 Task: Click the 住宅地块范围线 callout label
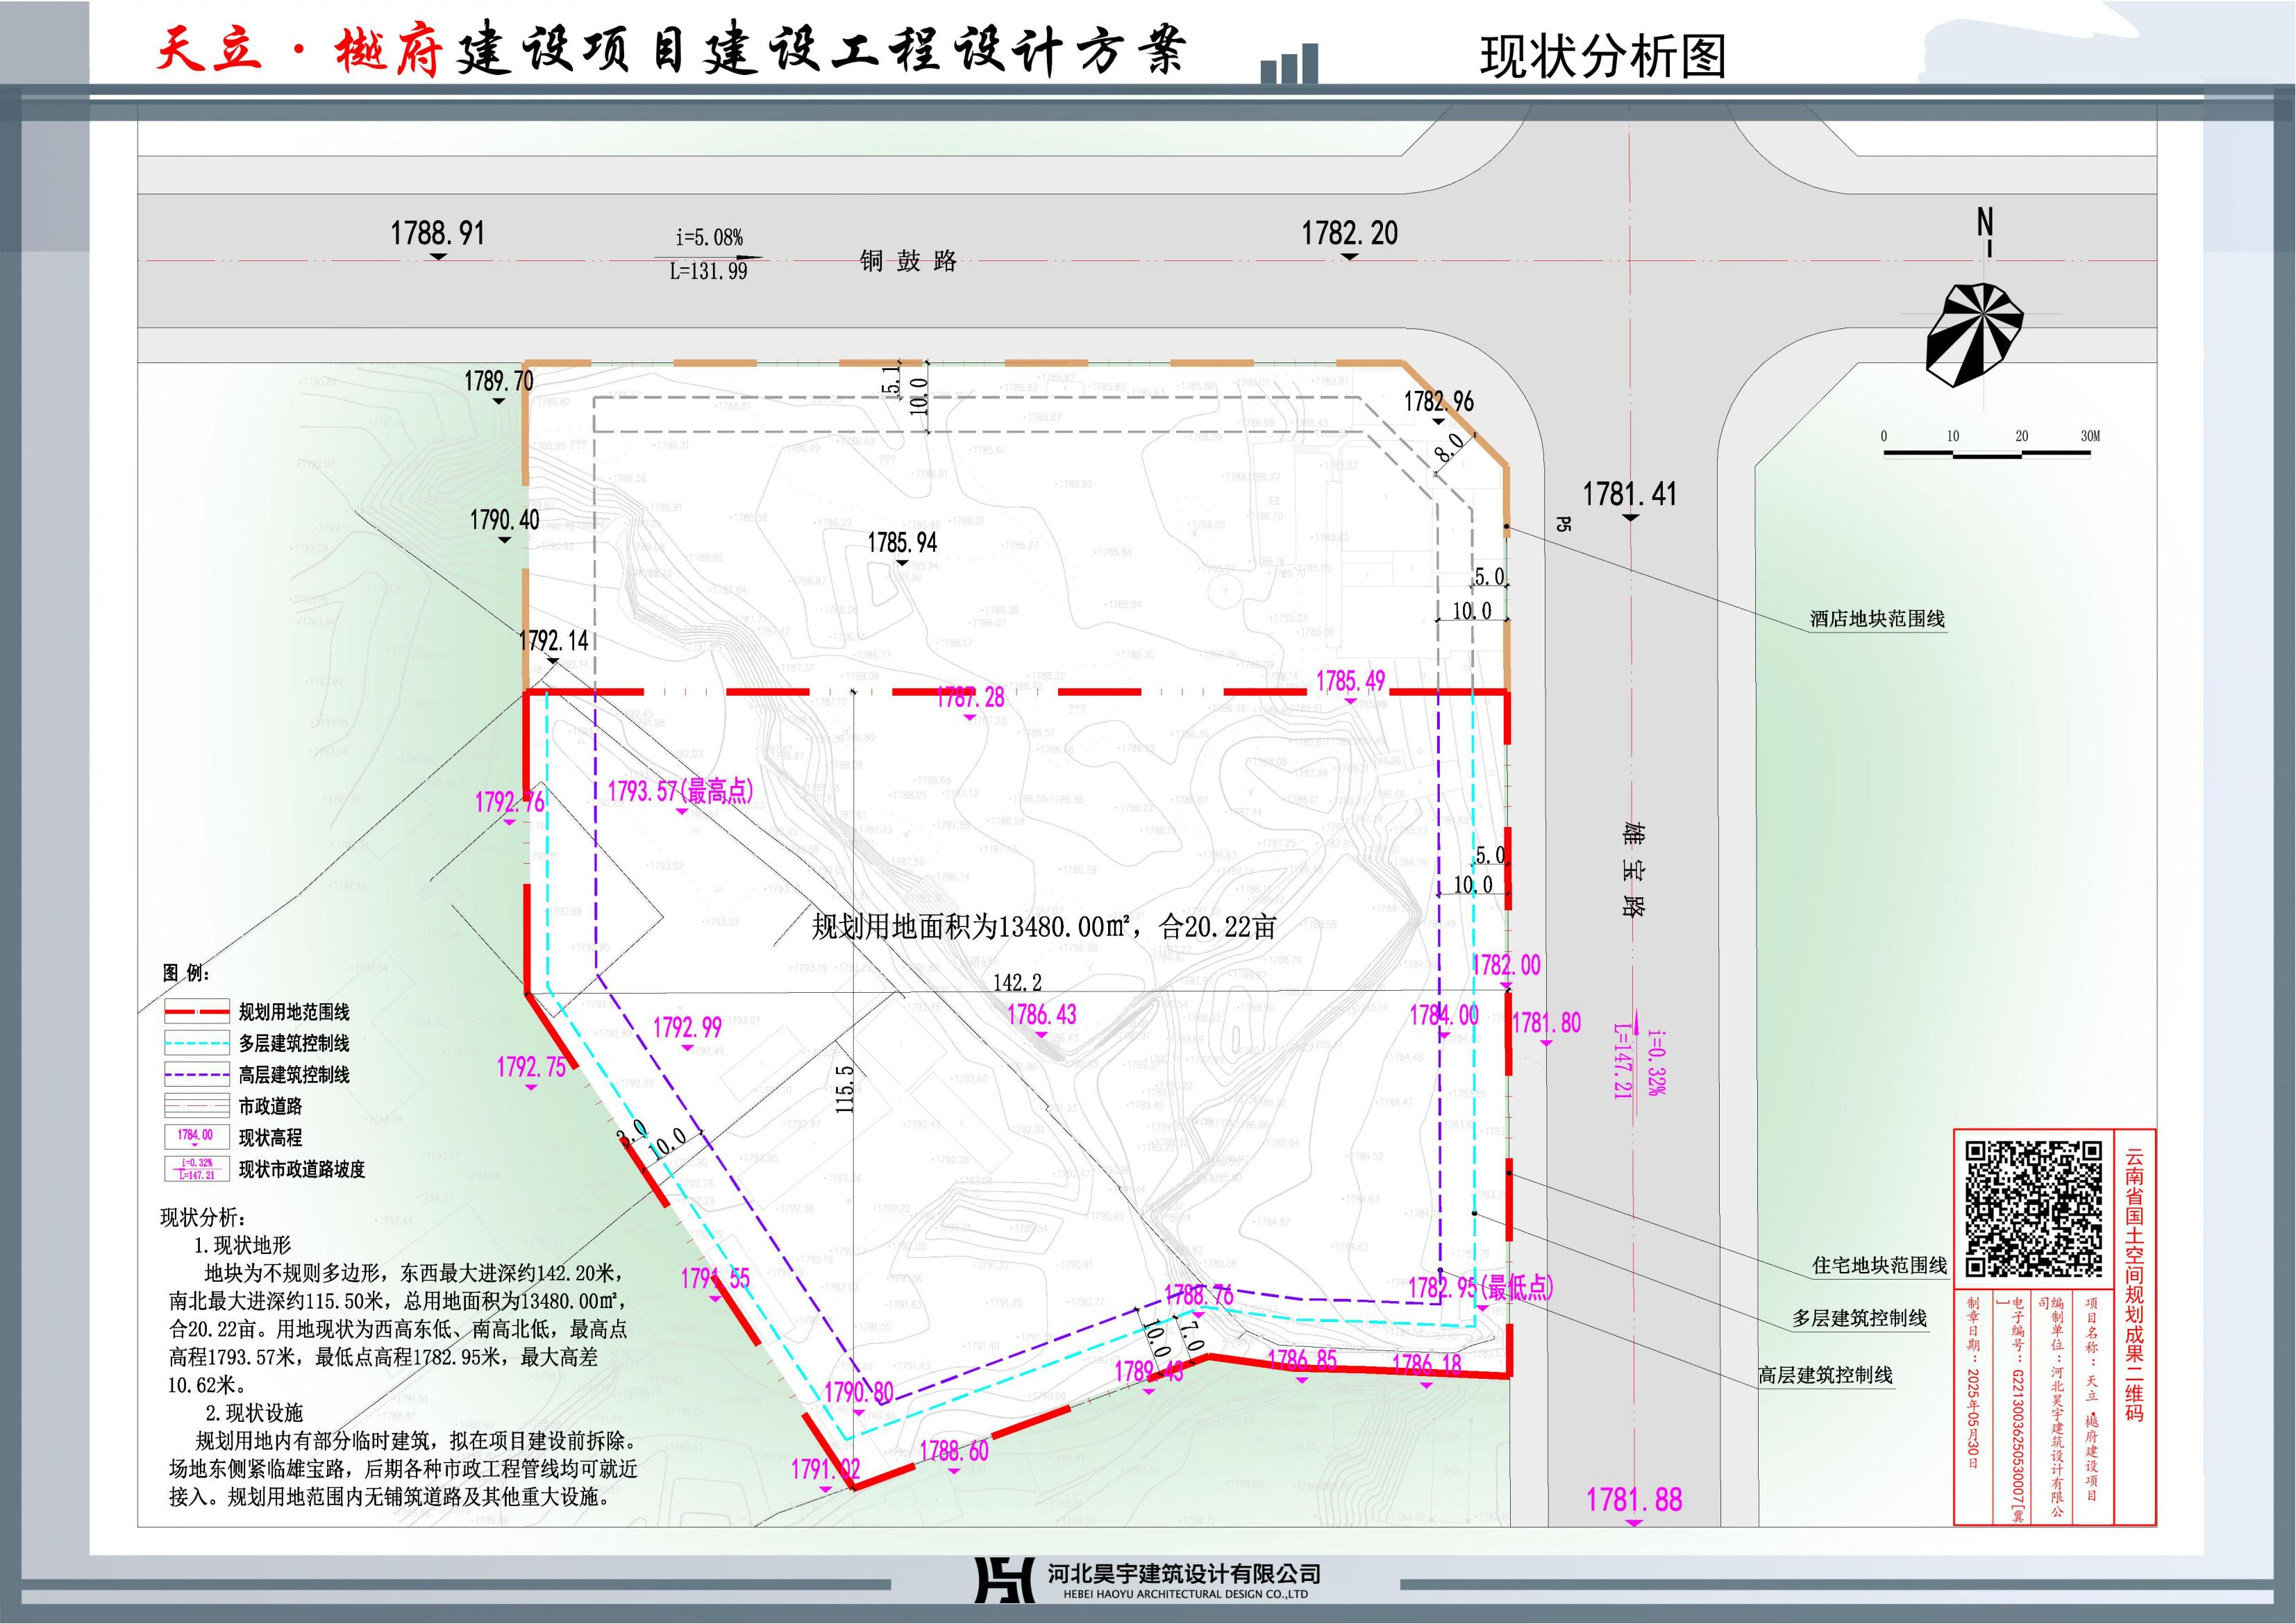click(x=1879, y=1266)
